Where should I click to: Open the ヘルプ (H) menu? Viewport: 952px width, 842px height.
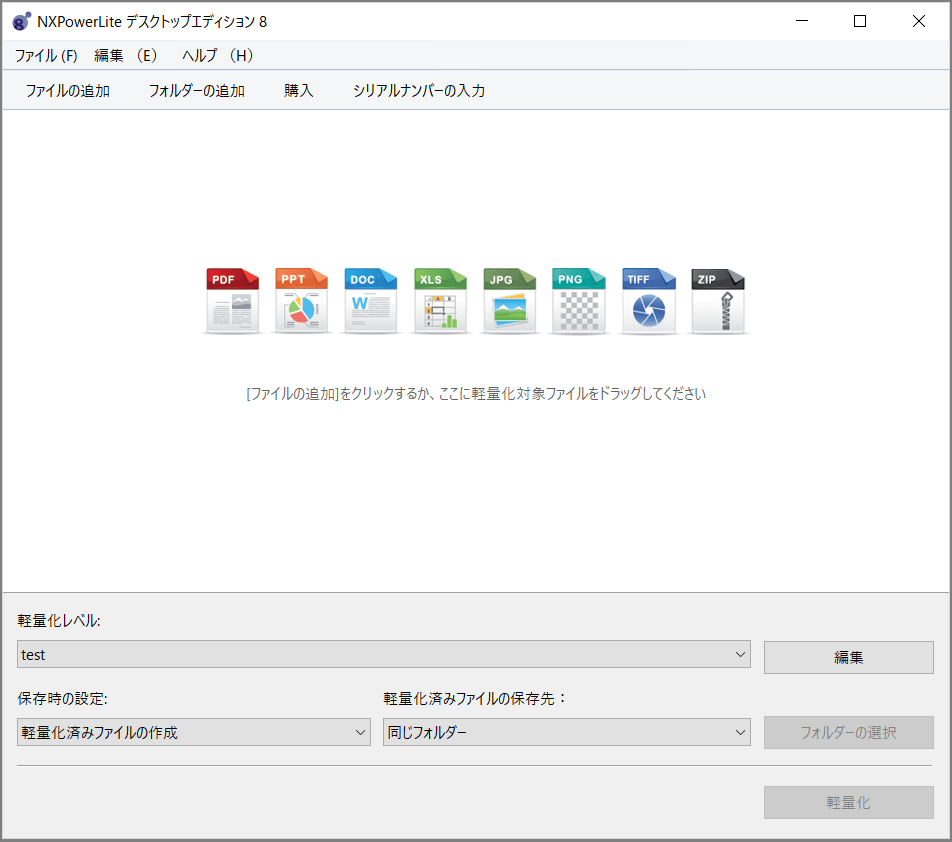point(217,55)
